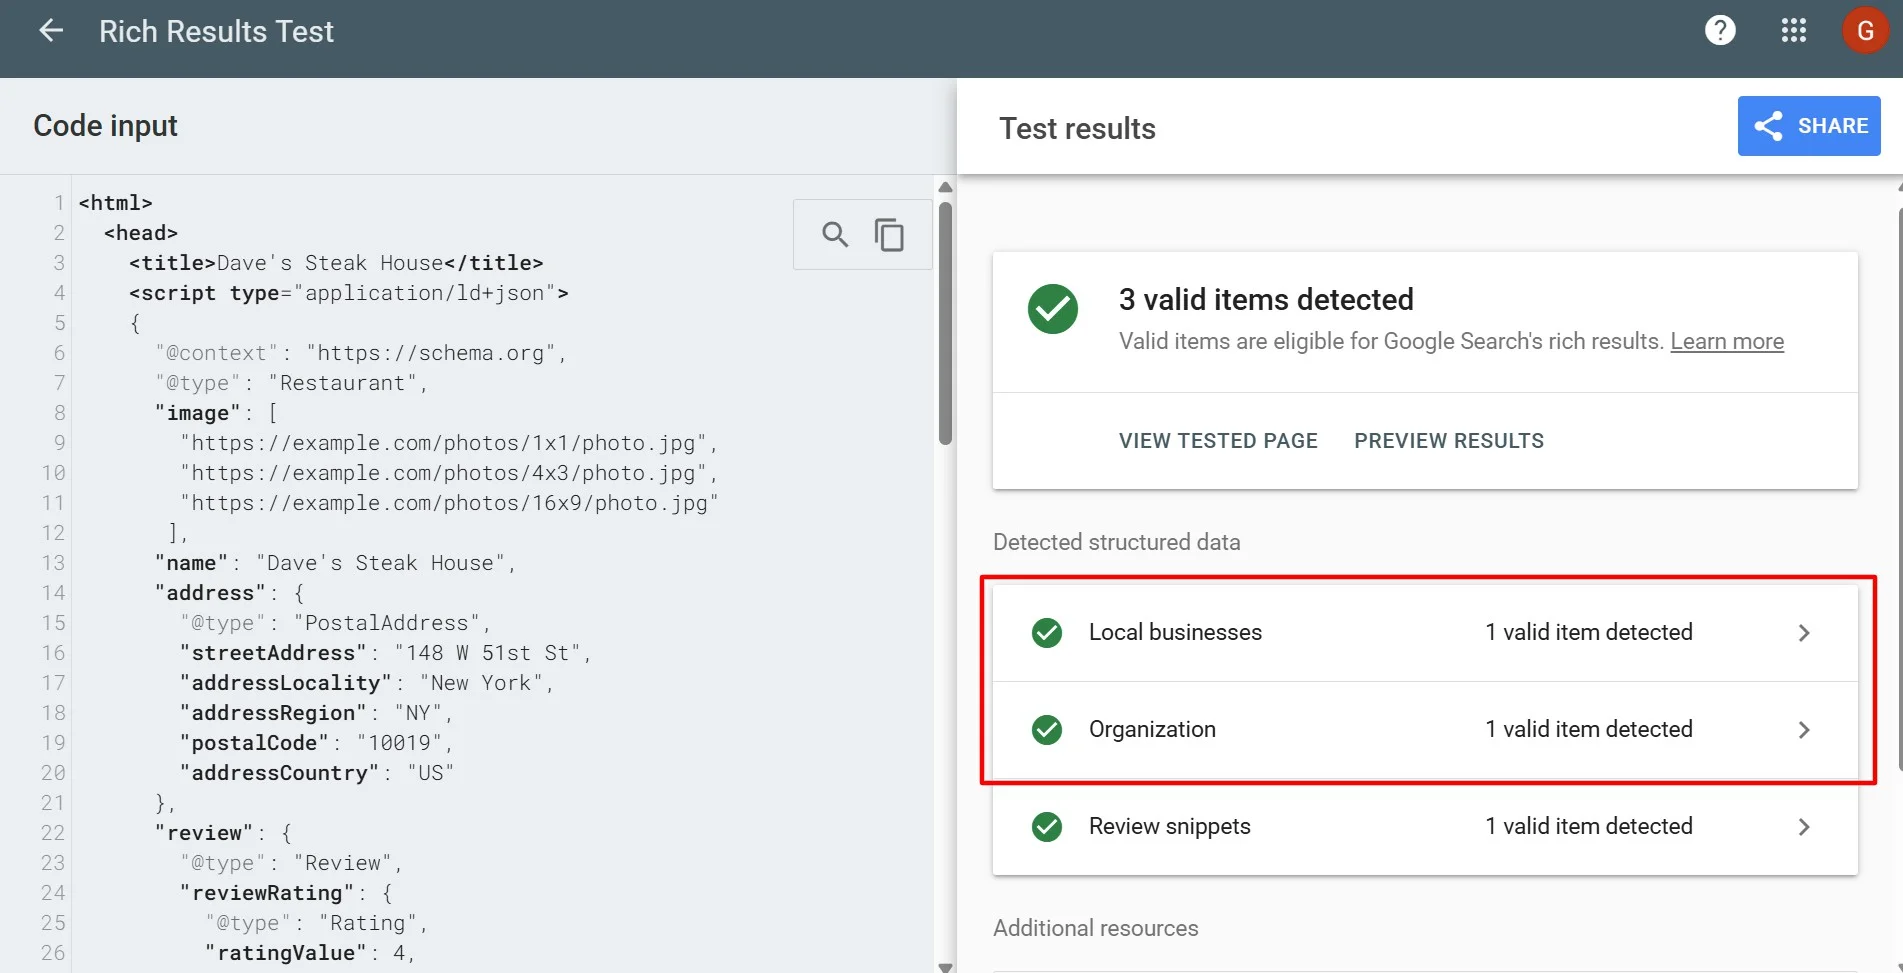1903x973 pixels.
Task: Click the Local businesses green check icon
Action: tap(1047, 633)
